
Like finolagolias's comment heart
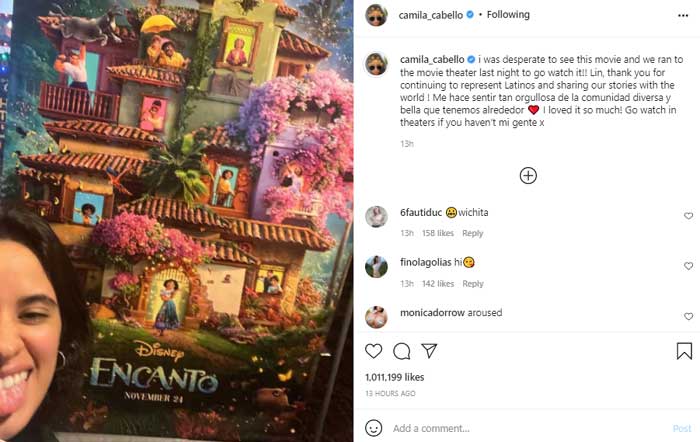[x=688, y=266]
